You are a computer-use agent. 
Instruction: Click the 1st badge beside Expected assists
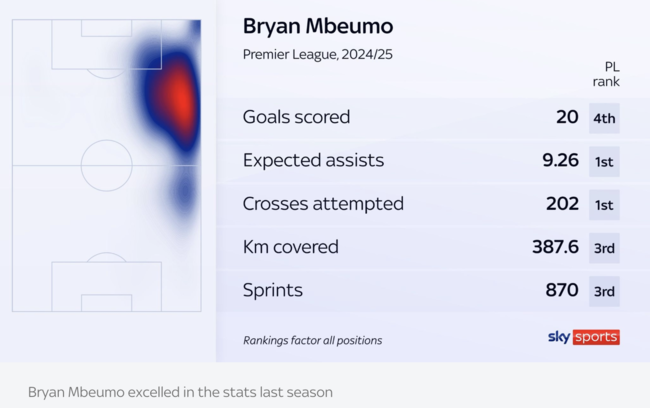click(604, 162)
